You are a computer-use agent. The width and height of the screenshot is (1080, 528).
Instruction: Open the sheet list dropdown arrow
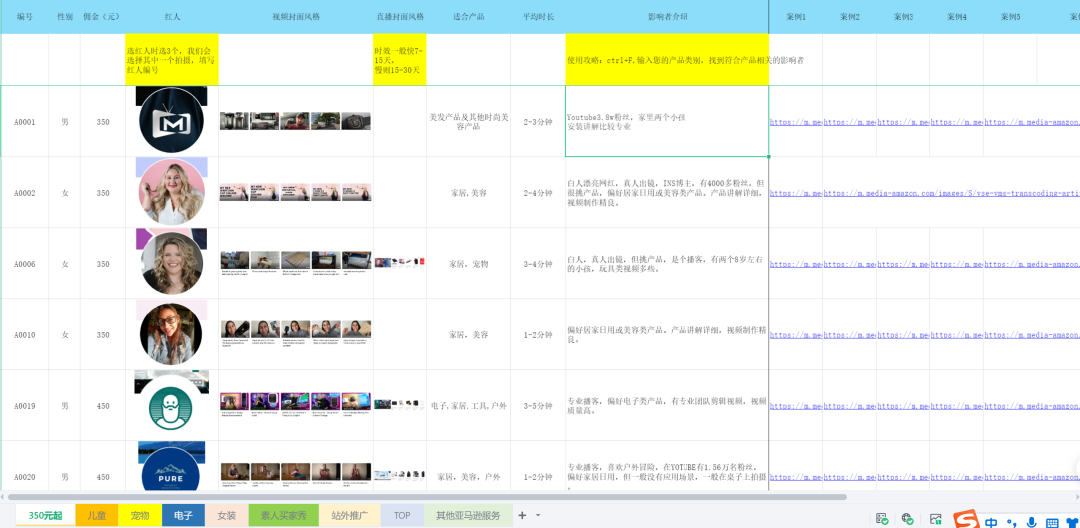(x=538, y=515)
